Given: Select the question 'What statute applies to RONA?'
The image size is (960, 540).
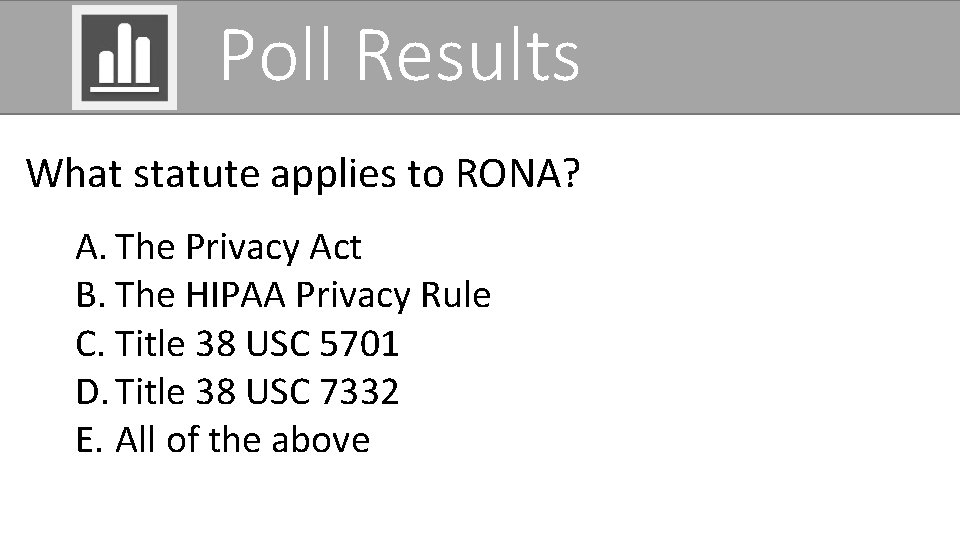Looking at the screenshot, I should [302, 173].
